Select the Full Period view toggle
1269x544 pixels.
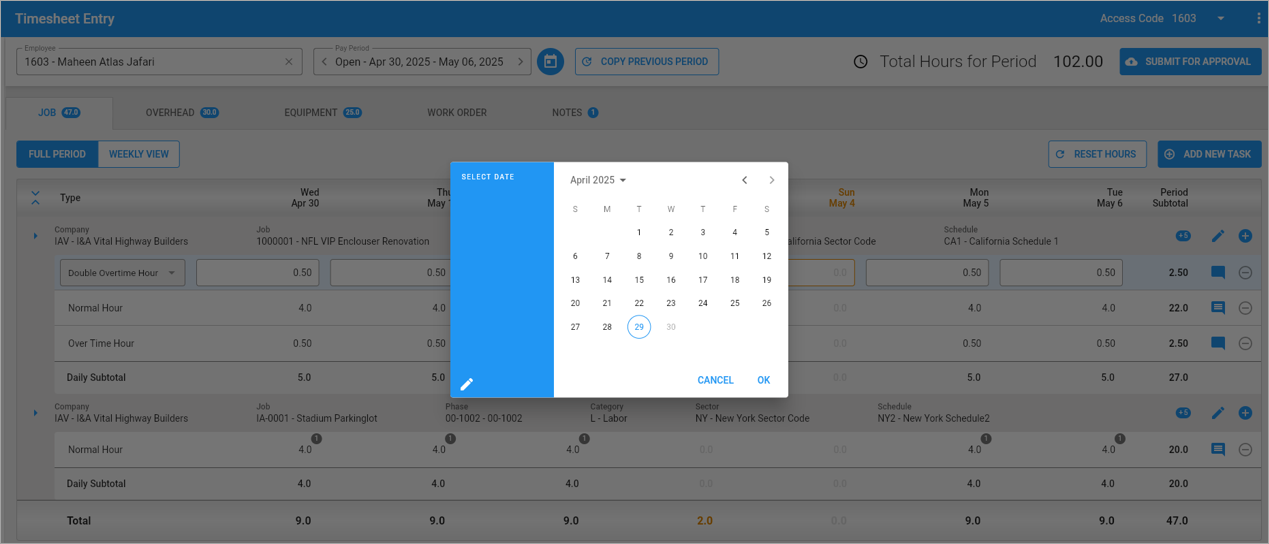[x=57, y=154]
